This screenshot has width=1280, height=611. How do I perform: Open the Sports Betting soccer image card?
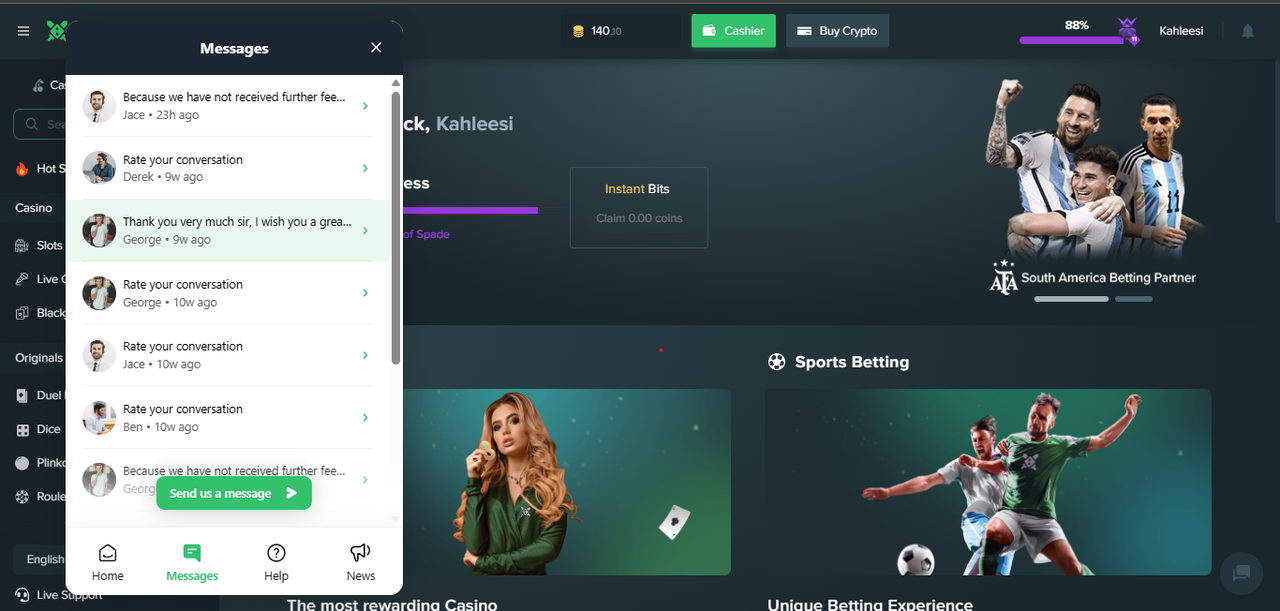(x=988, y=482)
